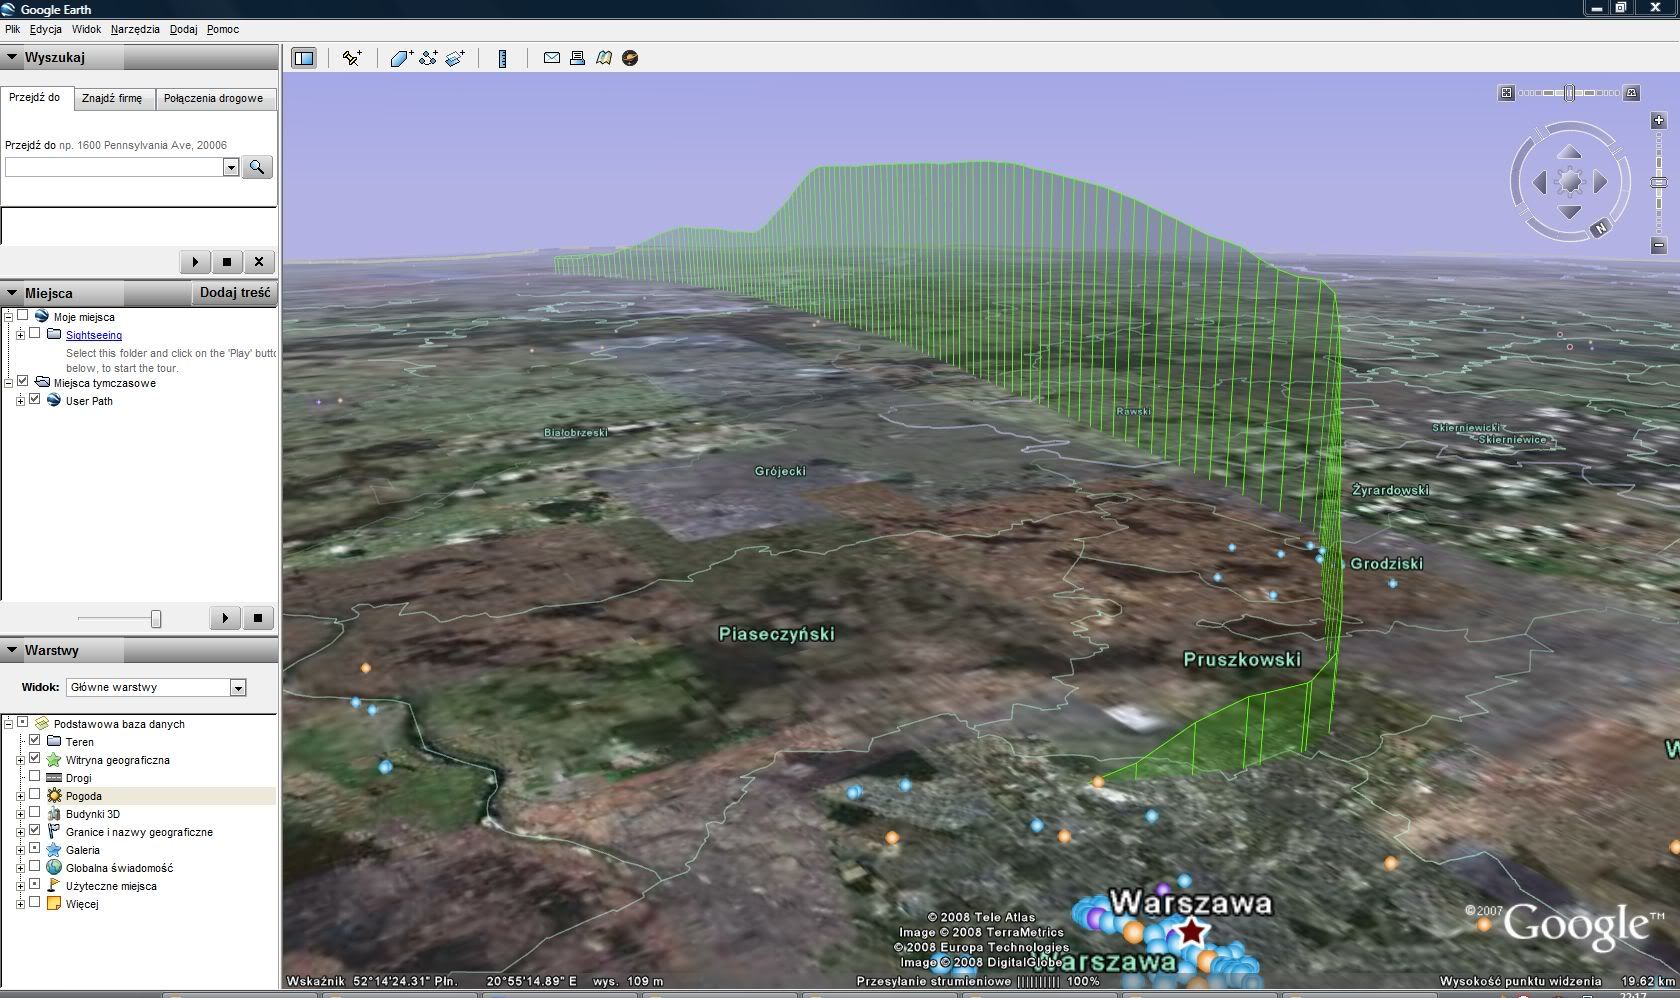Click the Sightseeing link
1680x998 pixels.
[94, 335]
